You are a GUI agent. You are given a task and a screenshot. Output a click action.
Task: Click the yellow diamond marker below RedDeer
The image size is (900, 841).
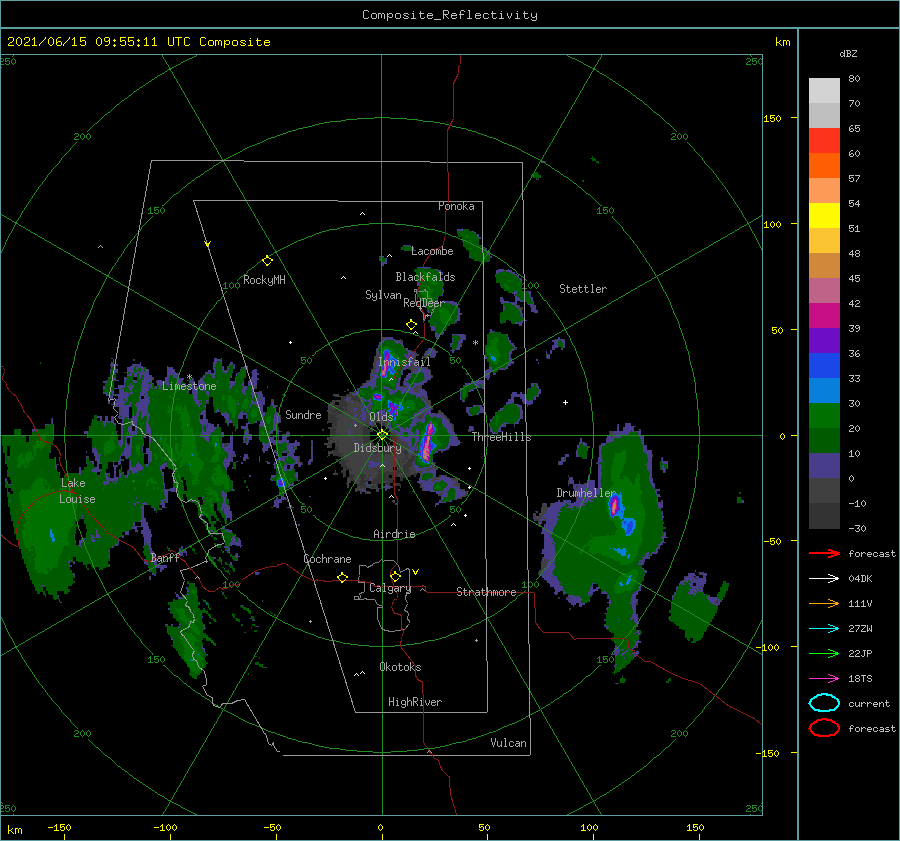[x=411, y=325]
